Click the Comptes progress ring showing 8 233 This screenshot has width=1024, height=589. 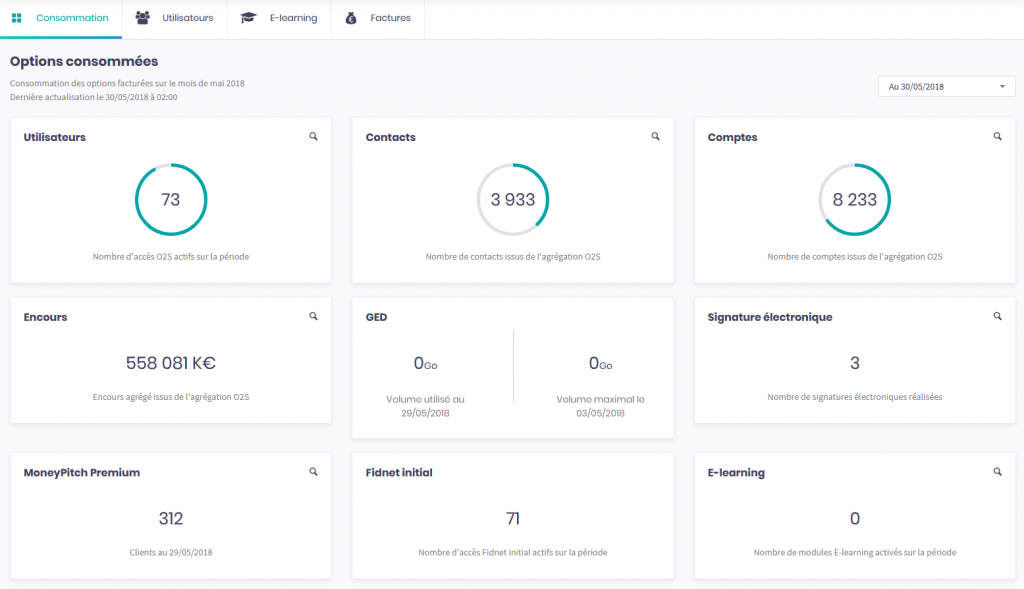click(855, 200)
